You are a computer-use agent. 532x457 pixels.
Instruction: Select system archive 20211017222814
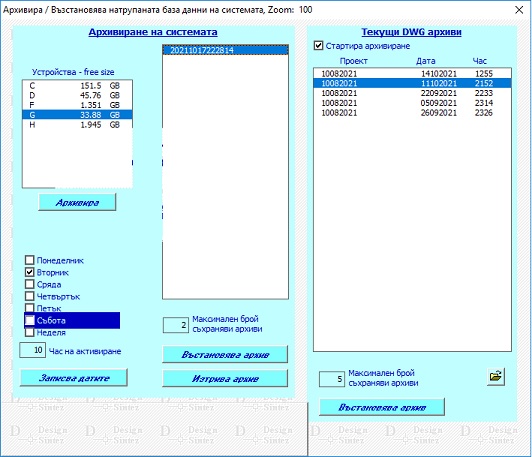coord(226,50)
